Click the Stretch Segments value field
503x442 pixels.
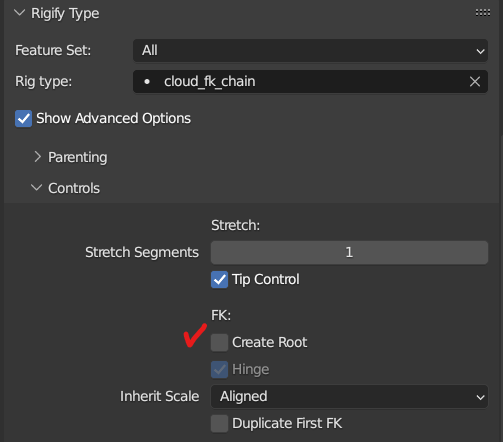click(349, 253)
